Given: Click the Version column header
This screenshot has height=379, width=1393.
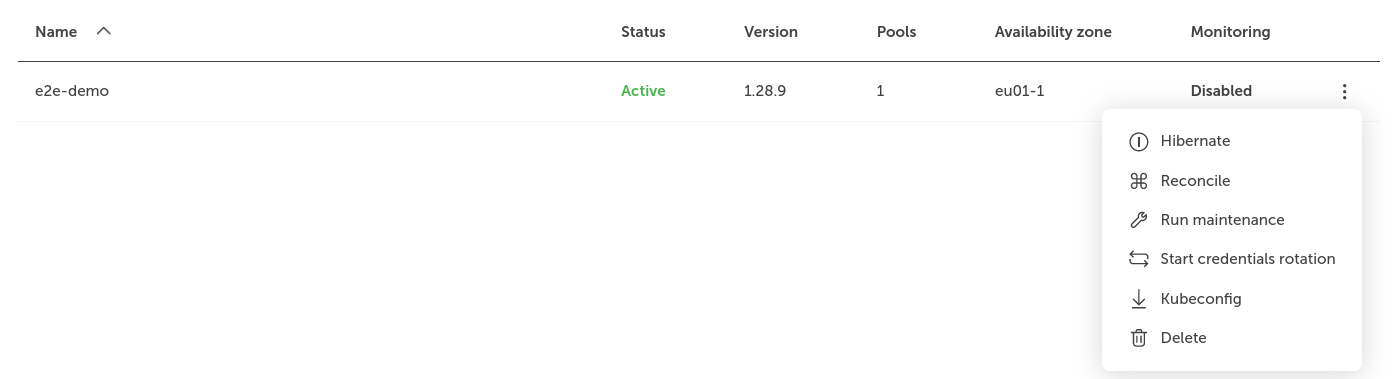Looking at the screenshot, I should click(x=771, y=32).
